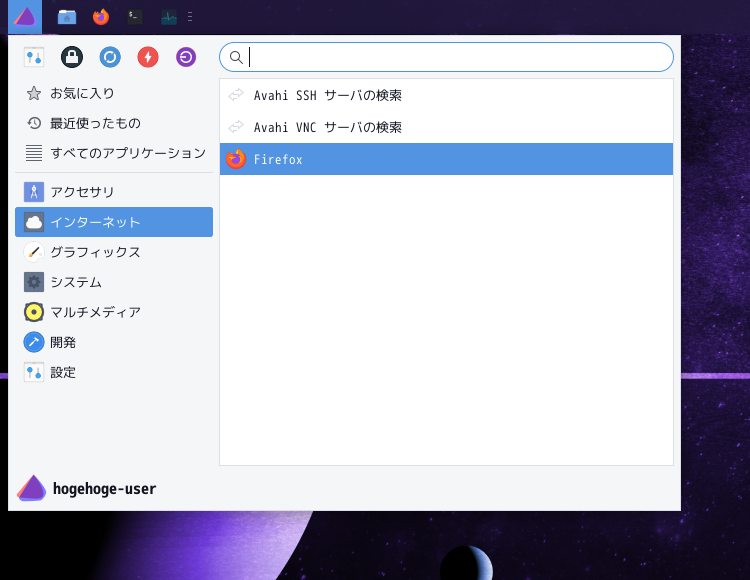Launch Firefox from the top panel
750x580 pixels.
(x=101, y=17)
